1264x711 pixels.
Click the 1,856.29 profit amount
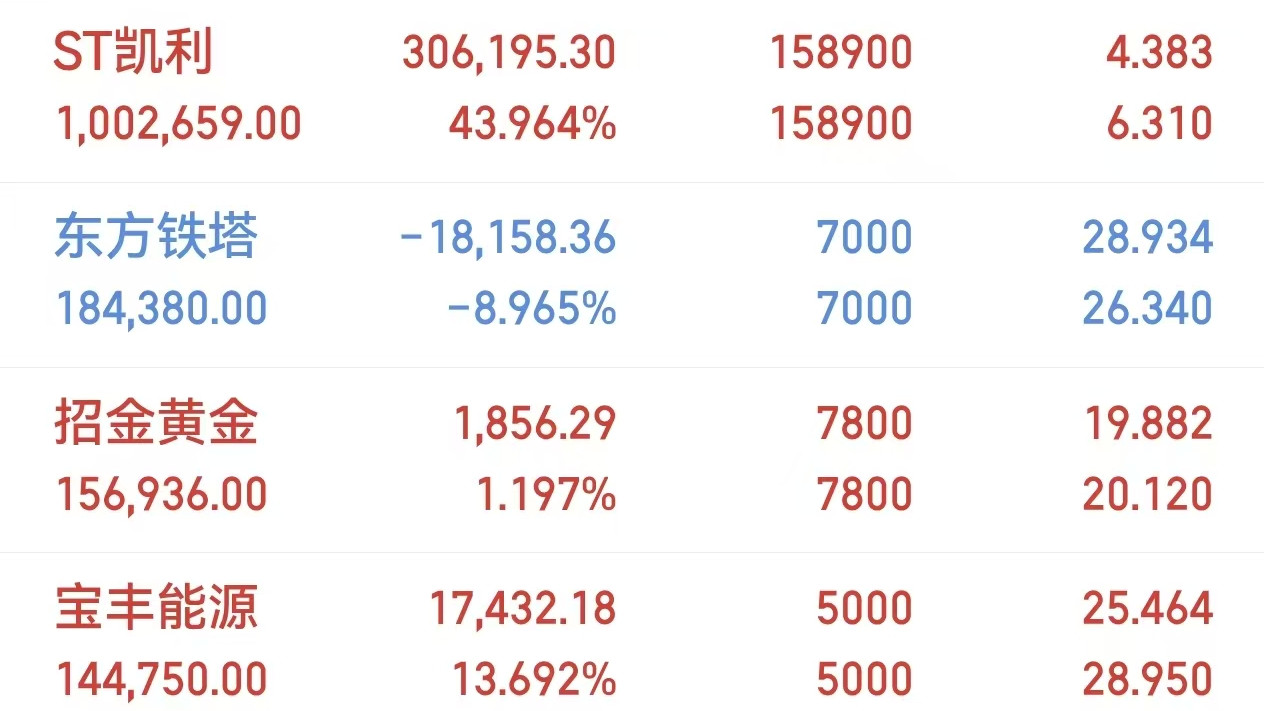535,423
